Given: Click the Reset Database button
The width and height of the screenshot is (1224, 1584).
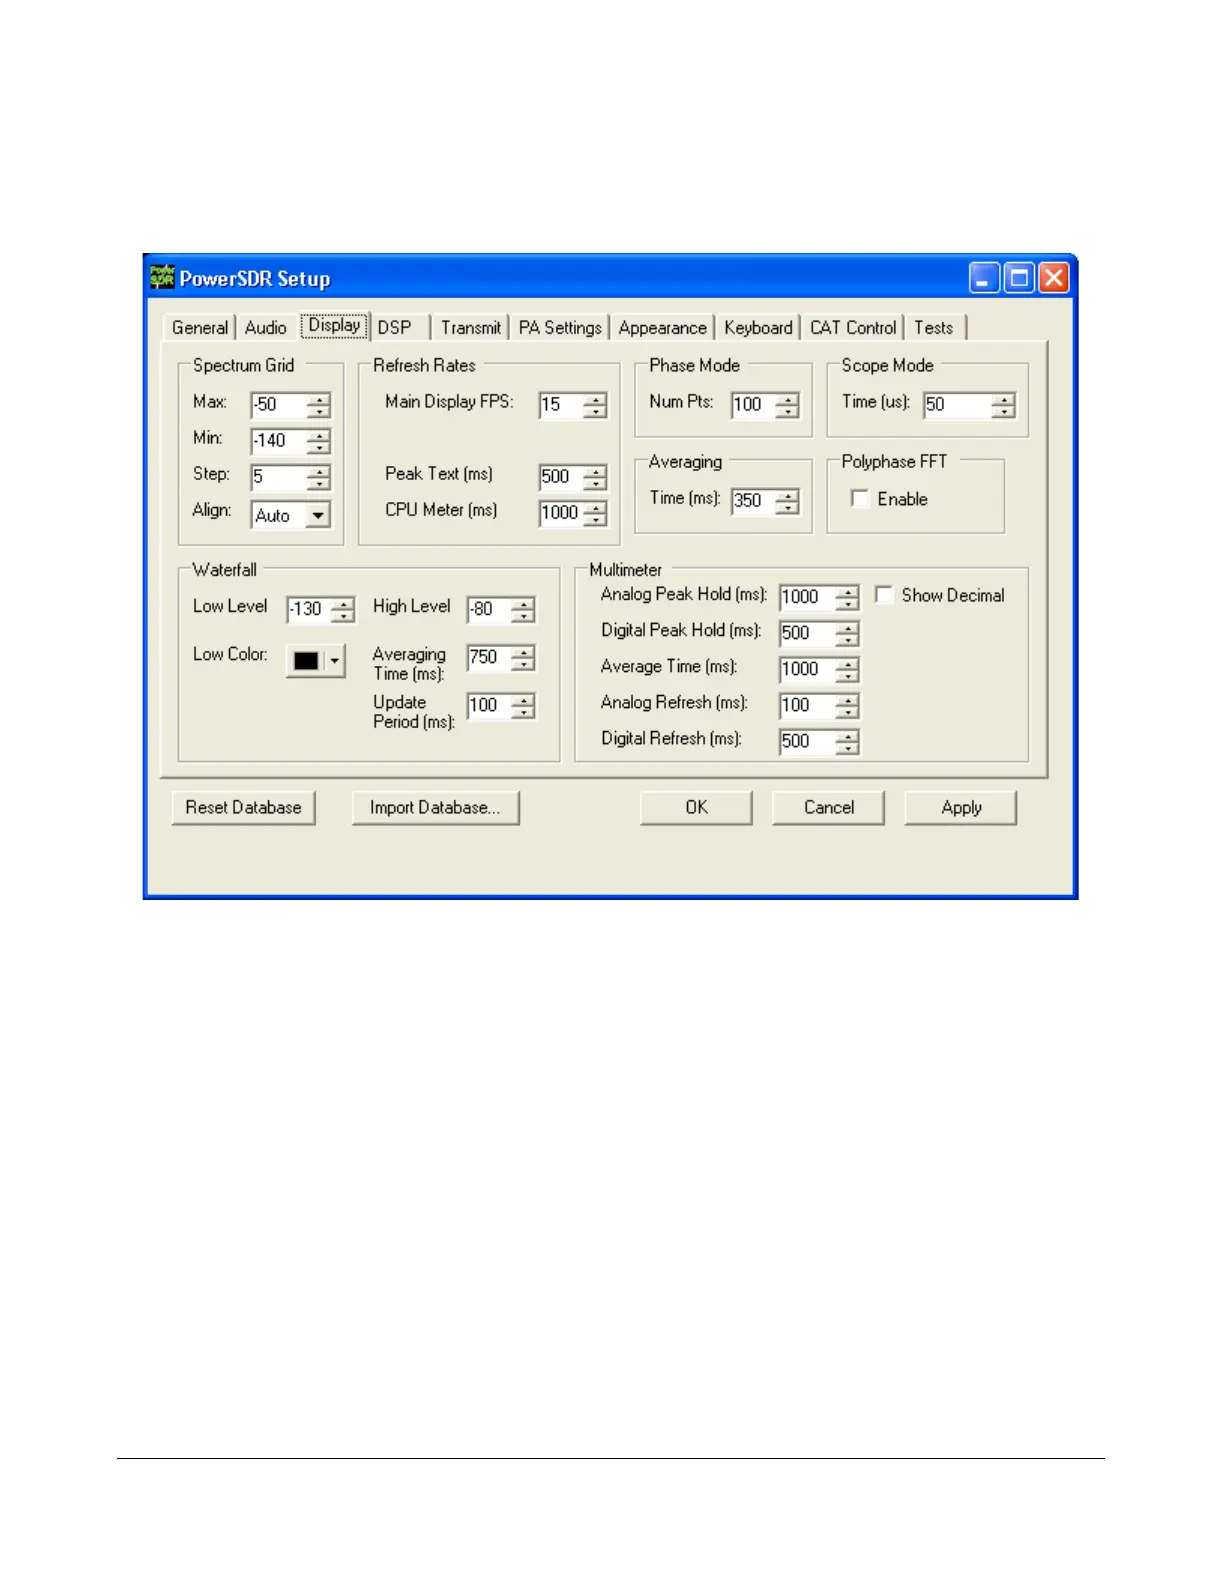Looking at the screenshot, I should [244, 808].
